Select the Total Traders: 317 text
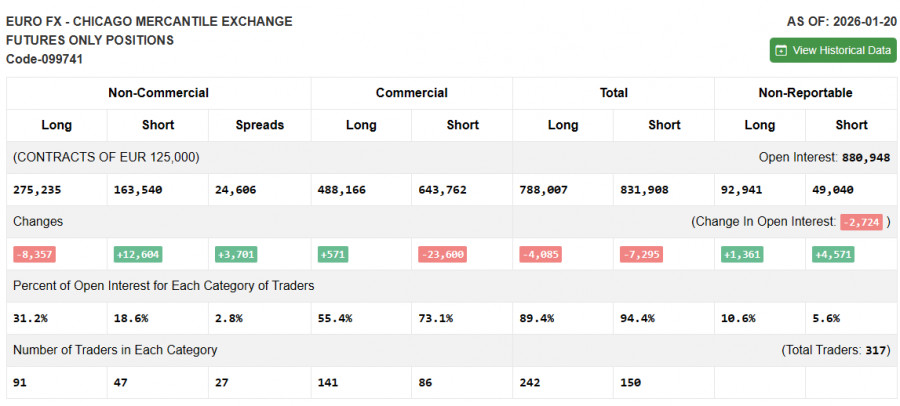Viewport: 900px width, 406px height. (x=836, y=350)
